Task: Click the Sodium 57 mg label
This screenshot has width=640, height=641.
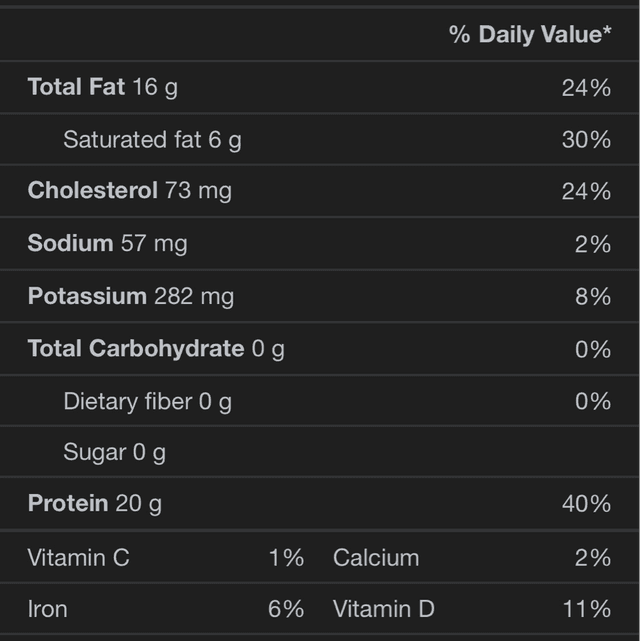Action: coord(107,243)
